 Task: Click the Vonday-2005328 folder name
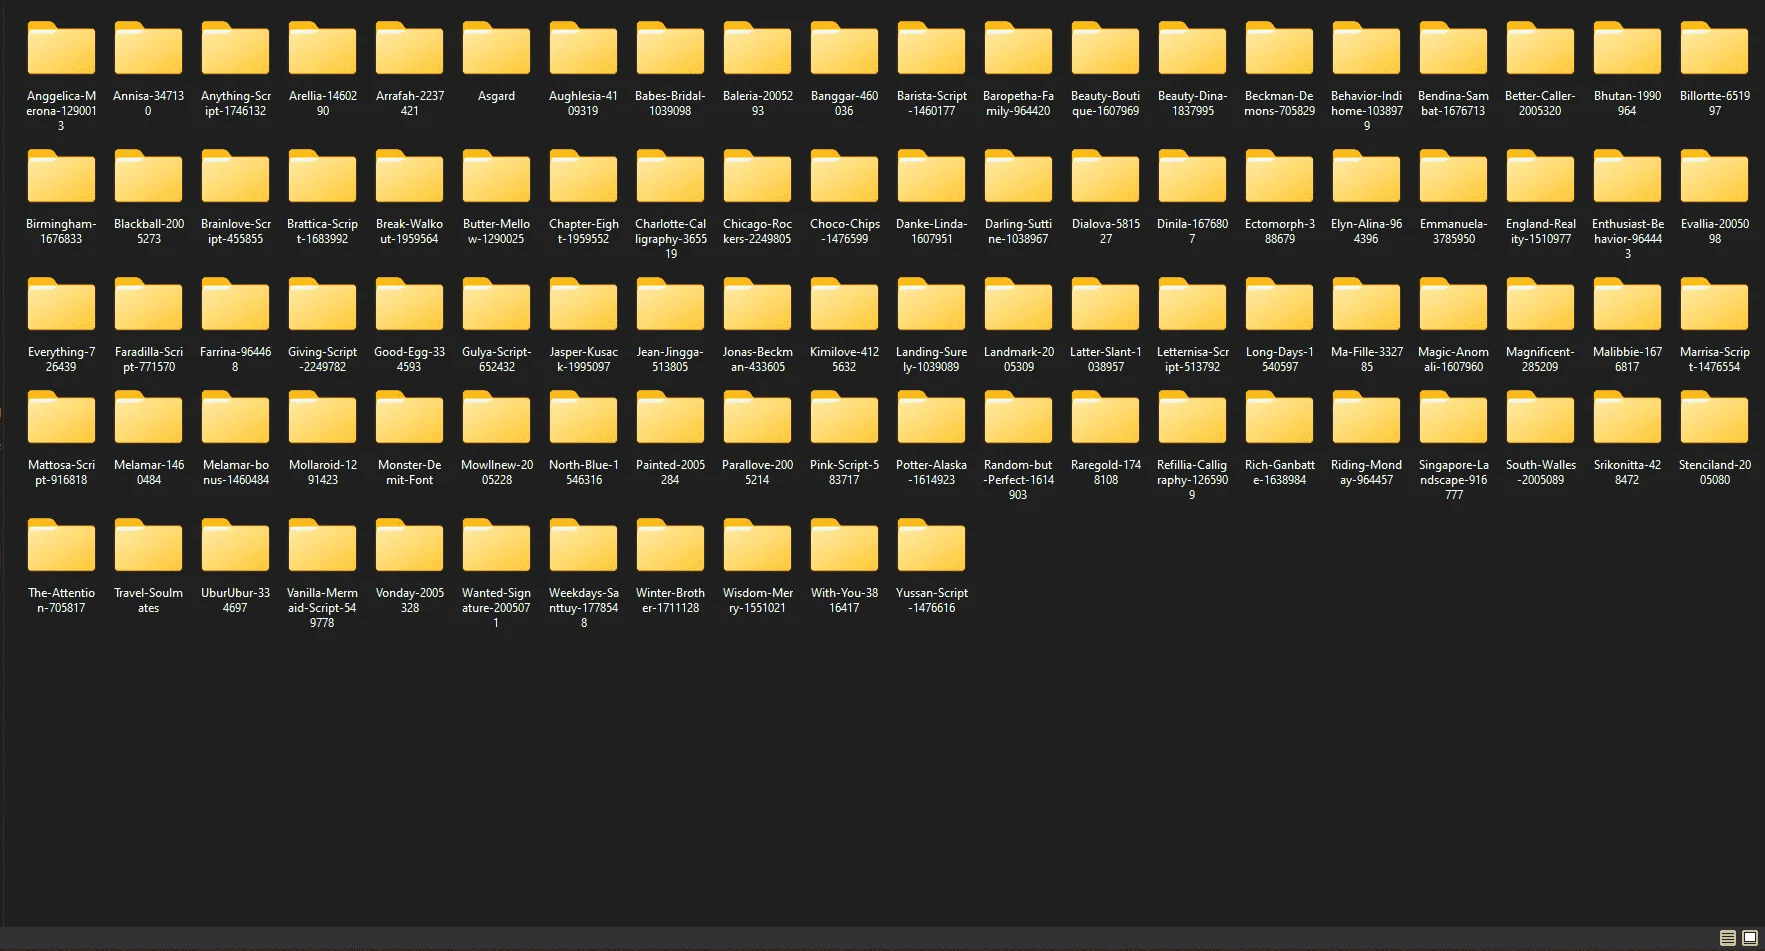pos(409,600)
